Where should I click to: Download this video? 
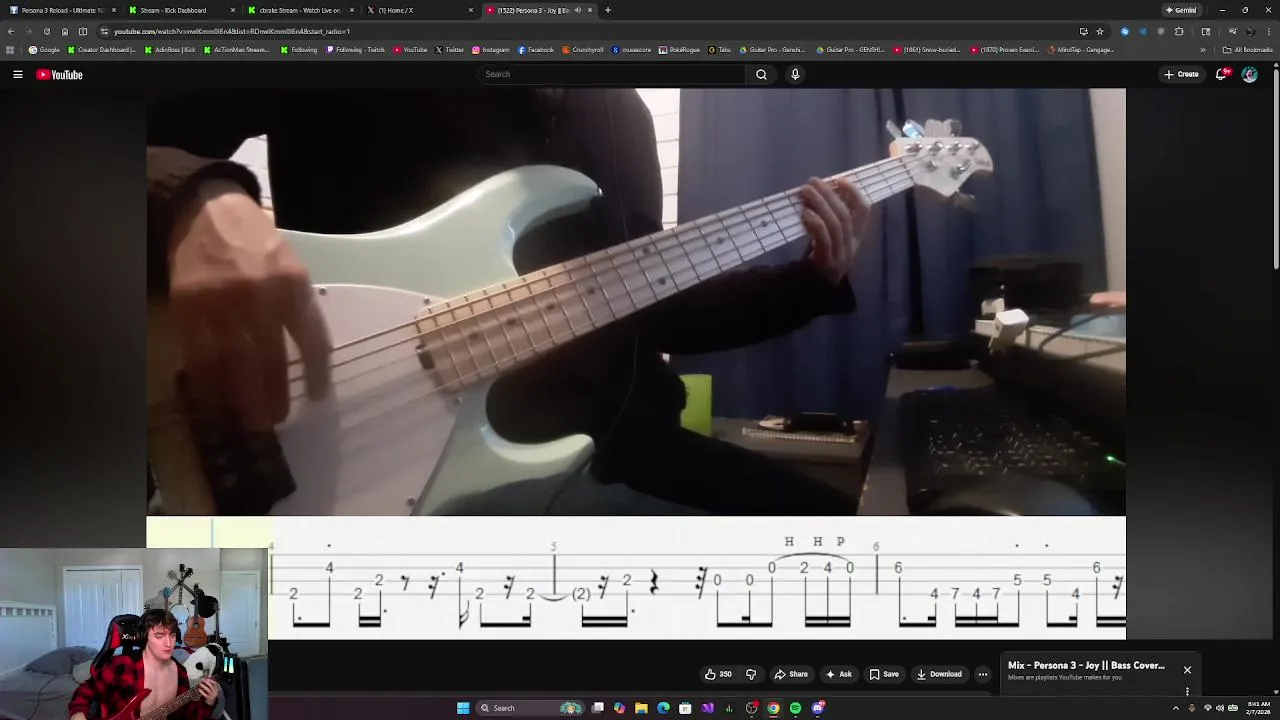pyautogui.click(x=939, y=674)
